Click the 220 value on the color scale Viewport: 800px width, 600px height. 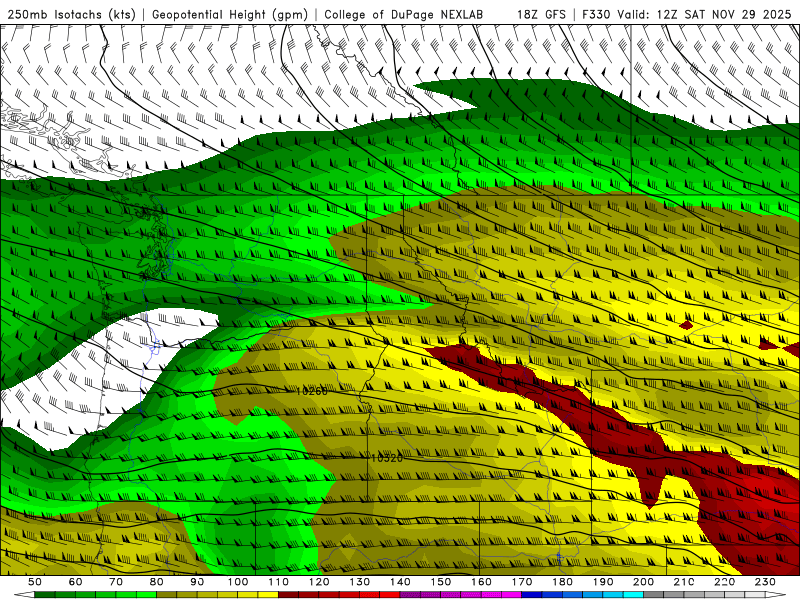(725, 582)
